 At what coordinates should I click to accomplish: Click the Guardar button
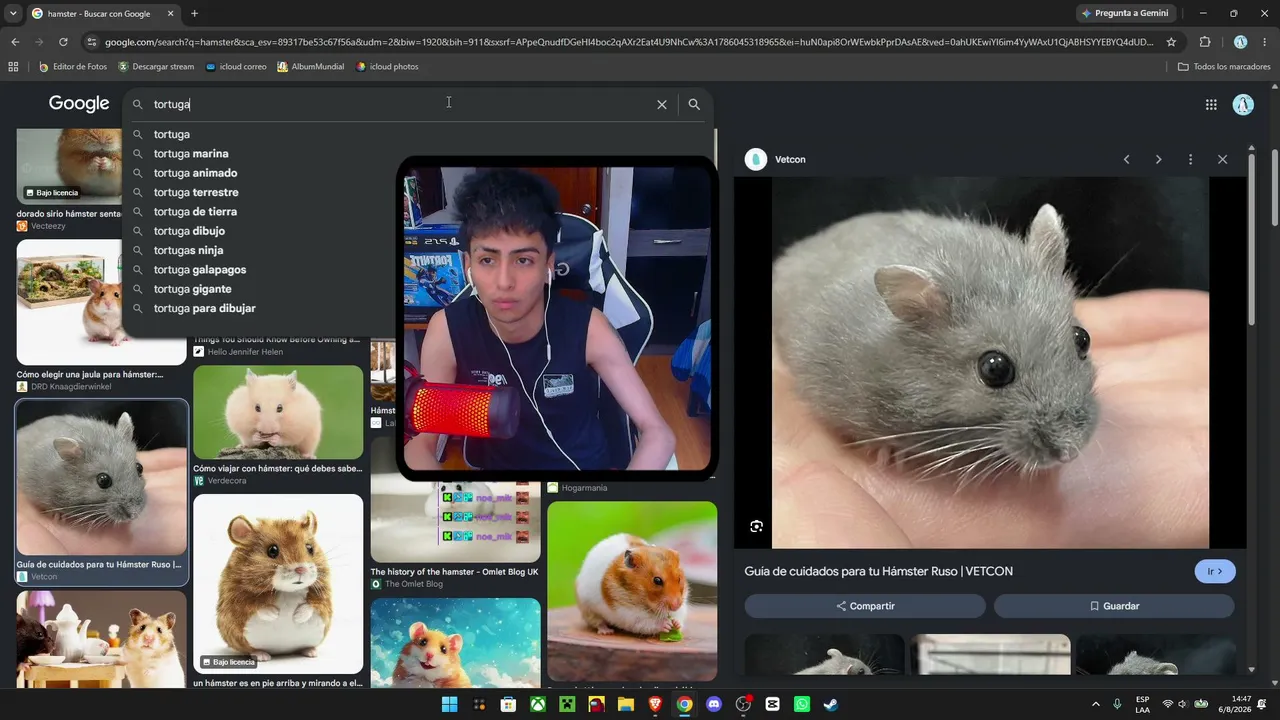pos(1114,606)
